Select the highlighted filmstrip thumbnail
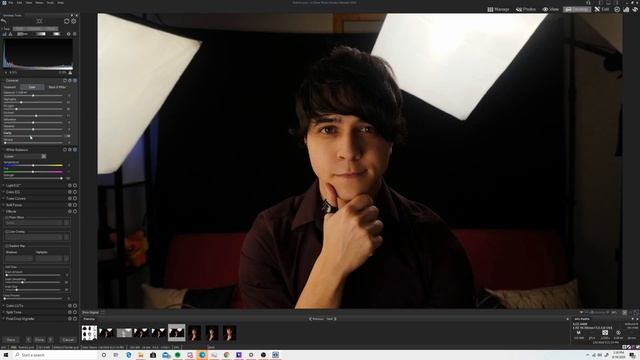 pyautogui.click(x=177, y=333)
